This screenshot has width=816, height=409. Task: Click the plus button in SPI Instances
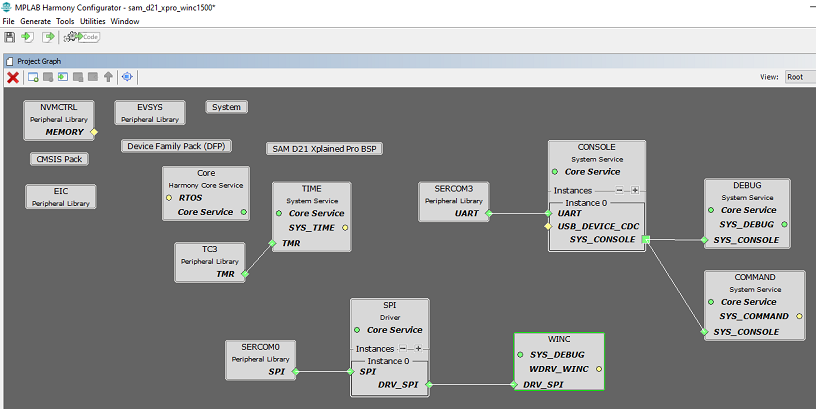pyautogui.click(x=419, y=348)
